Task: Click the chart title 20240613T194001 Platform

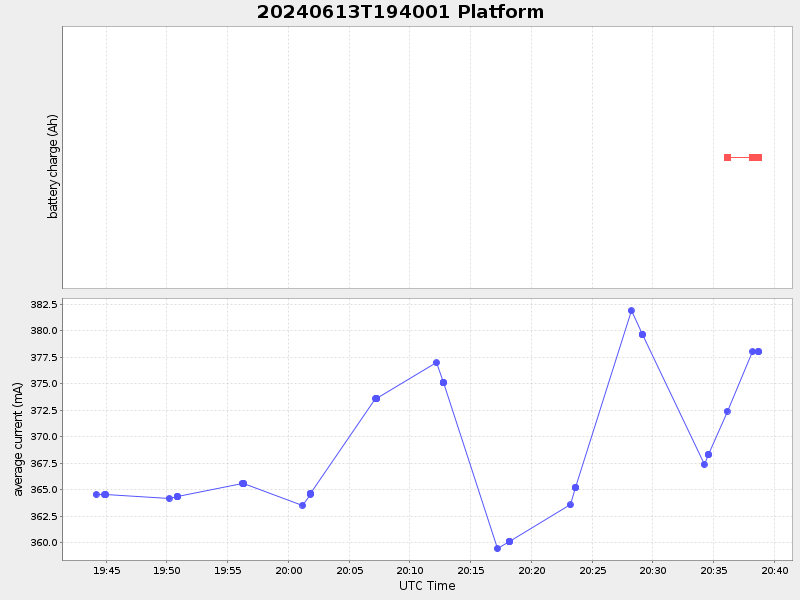Action: click(x=400, y=12)
